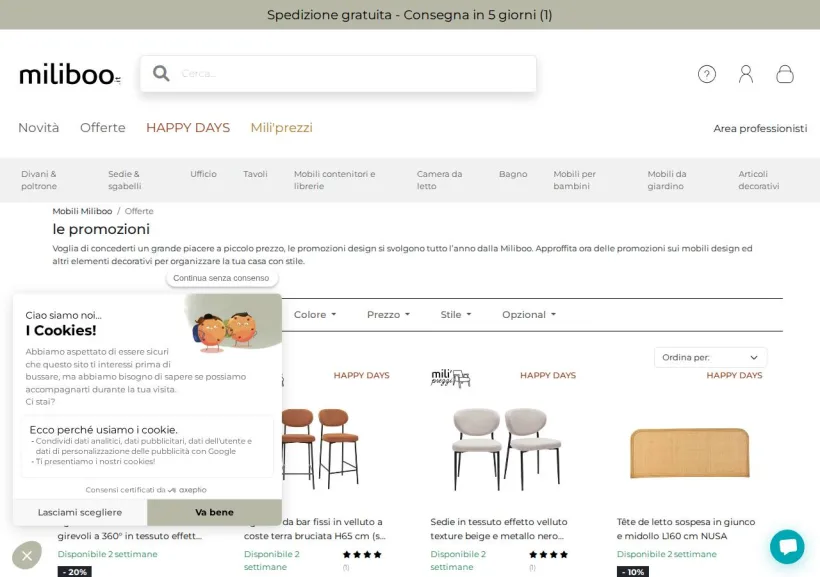The image size is (820, 577).
Task: Click the four-star rating on grey chairs
Action: coord(548,555)
